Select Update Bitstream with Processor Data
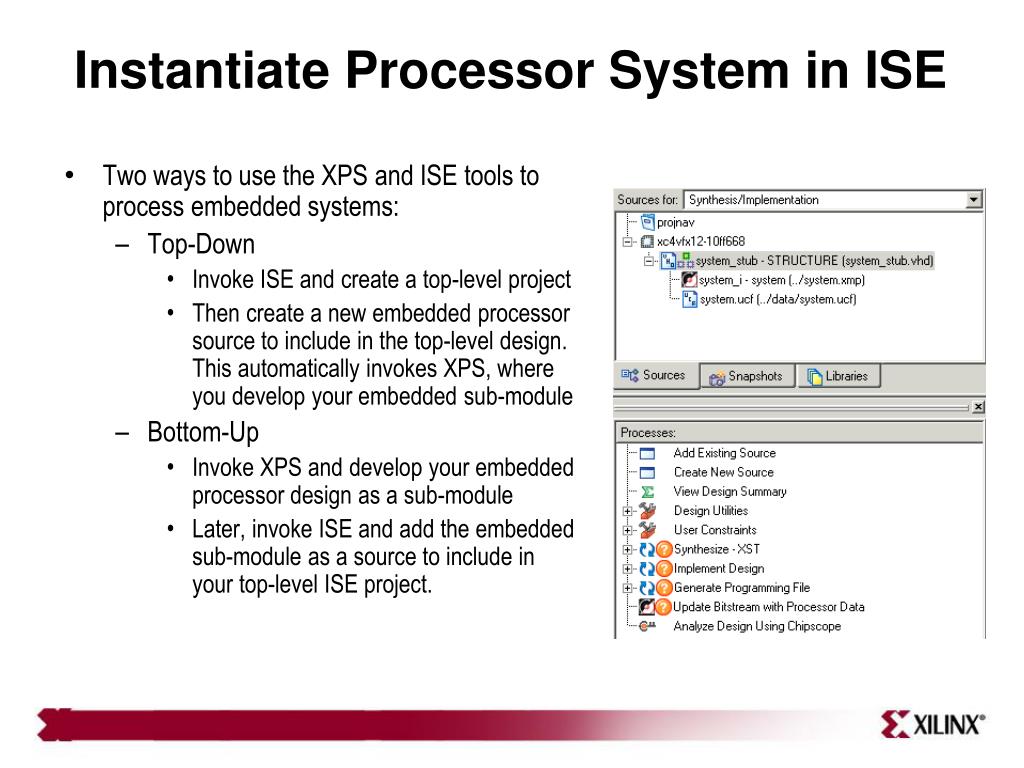The height and width of the screenshot is (768, 1024). [769, 607]
